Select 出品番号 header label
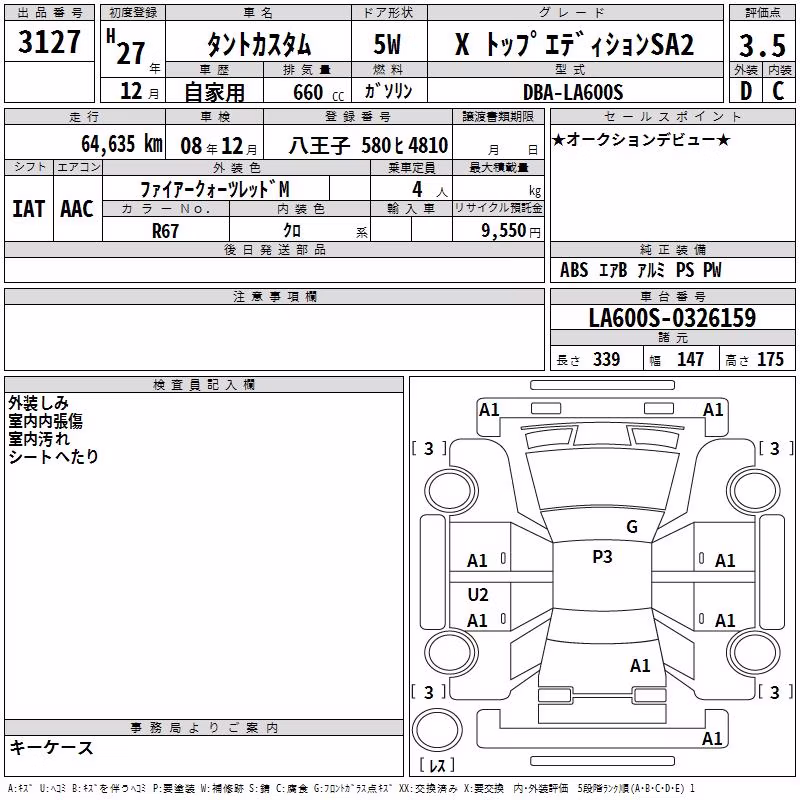The image size is (800, 800). pyautogui.click(x=49, y=13)
